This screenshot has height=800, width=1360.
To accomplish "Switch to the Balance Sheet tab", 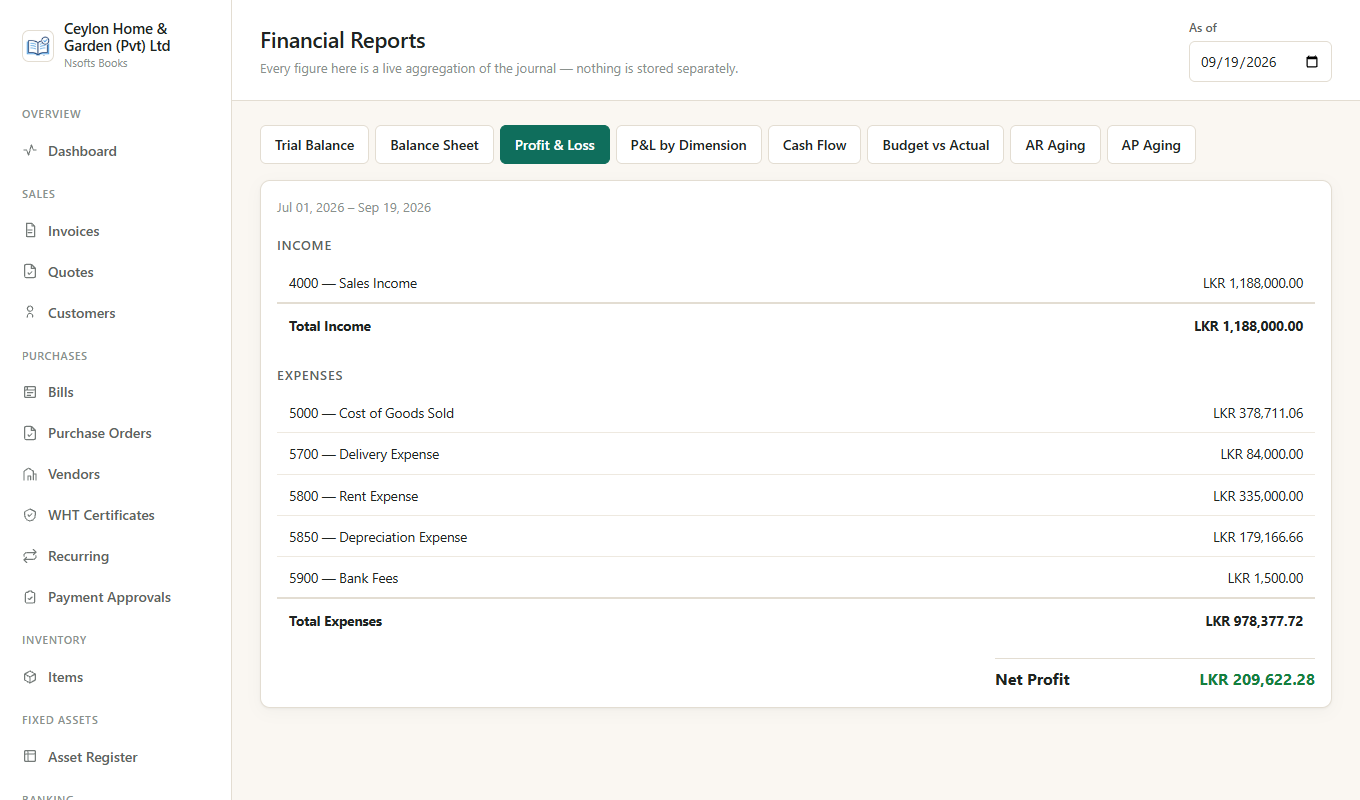I will pyautogui.click(x=434, y=145).
